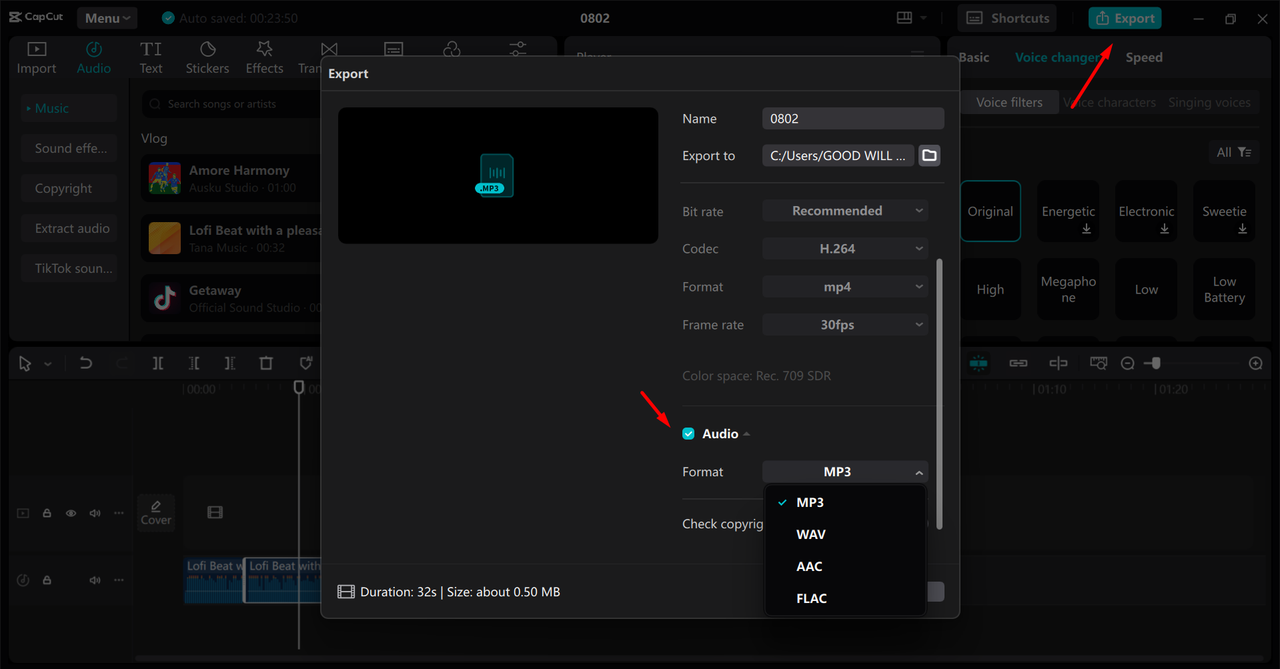Viewport: 1280px width, 669px height.
Task: Lock the audio track
Action: coord(47,580)
